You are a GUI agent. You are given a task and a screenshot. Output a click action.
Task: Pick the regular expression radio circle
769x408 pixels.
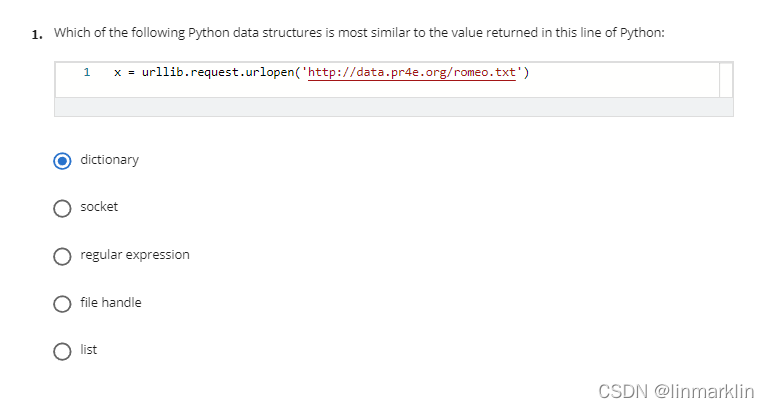tap(62, 256)
